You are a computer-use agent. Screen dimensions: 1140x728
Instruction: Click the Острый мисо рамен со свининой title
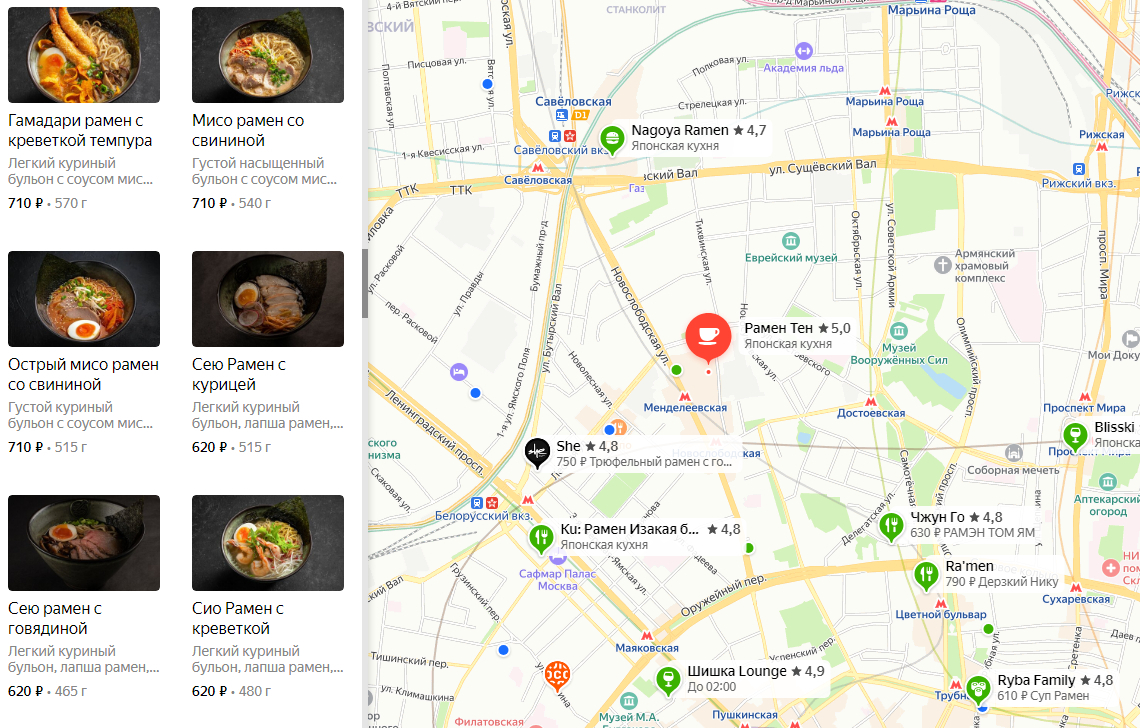coord(84,375)
